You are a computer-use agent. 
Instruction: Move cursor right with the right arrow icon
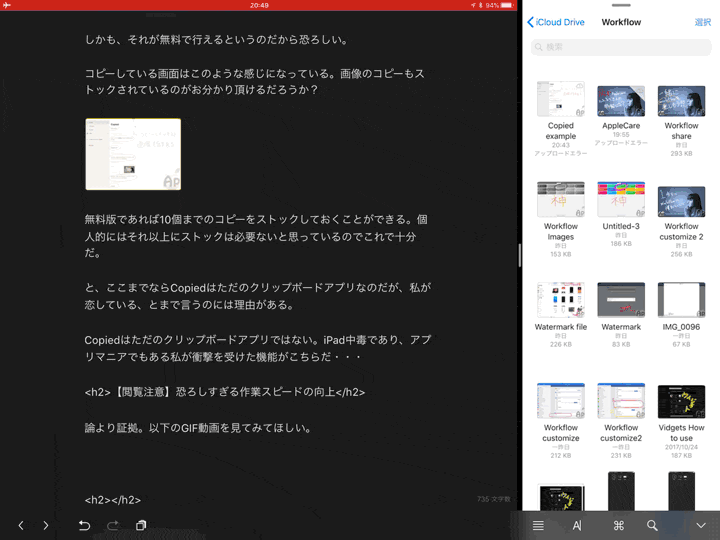point(46,525)
